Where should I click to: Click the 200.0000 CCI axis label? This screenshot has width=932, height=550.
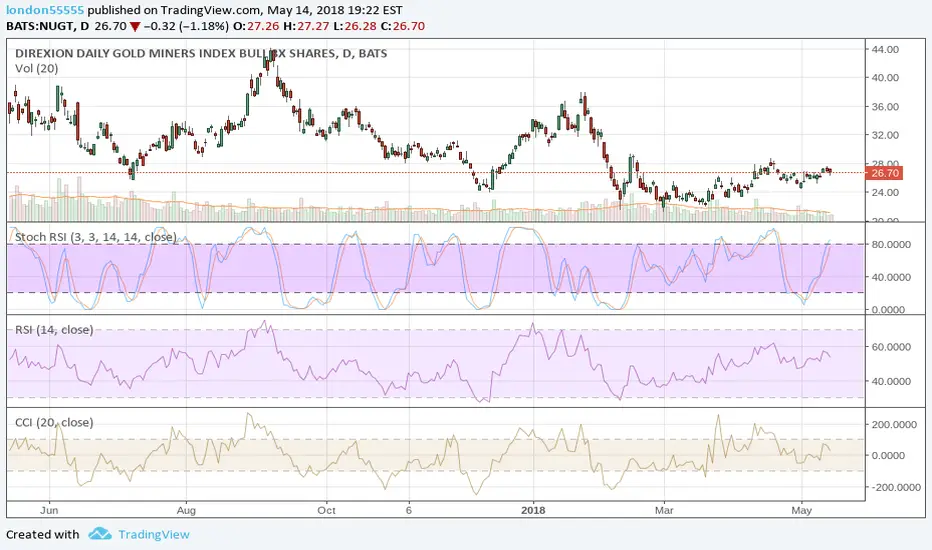(x=896, y=425)
